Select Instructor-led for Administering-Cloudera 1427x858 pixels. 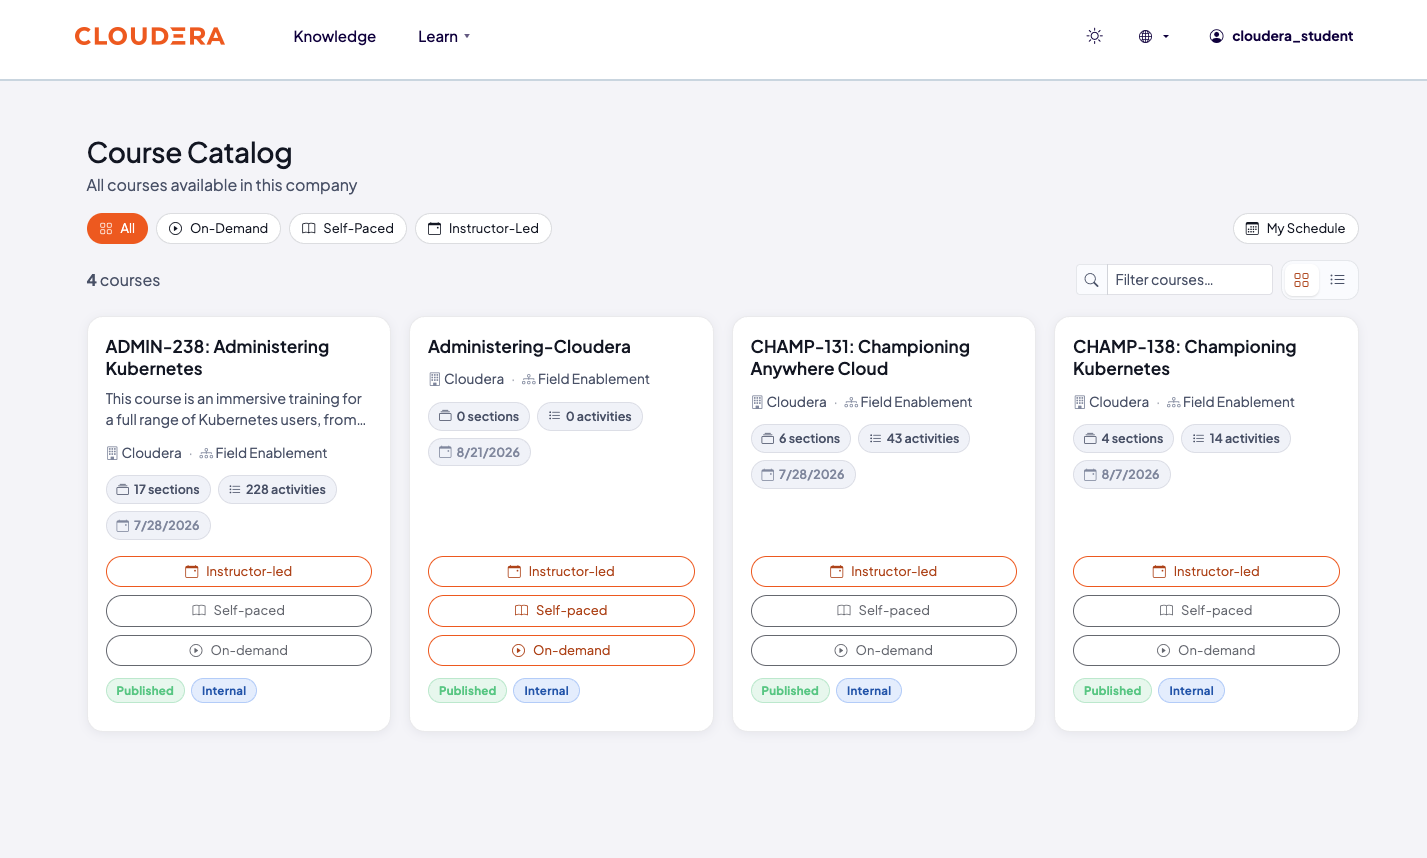[561, 571]
